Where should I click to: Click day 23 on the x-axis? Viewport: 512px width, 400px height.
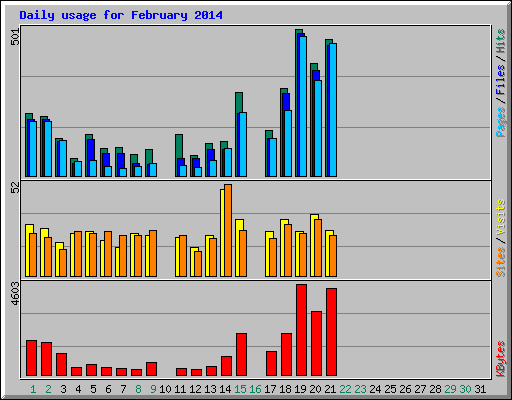360,389
